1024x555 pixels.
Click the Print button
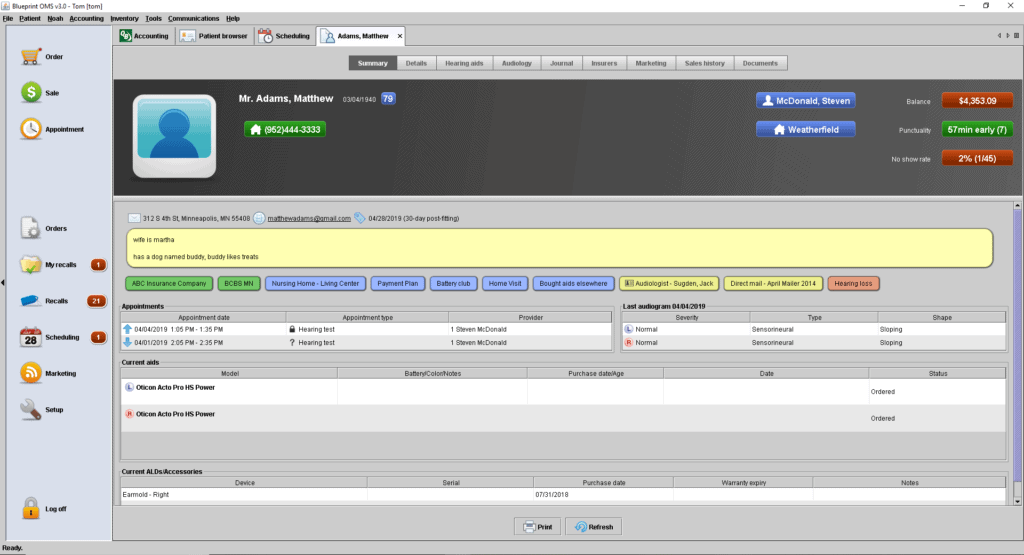coord(537,527)
